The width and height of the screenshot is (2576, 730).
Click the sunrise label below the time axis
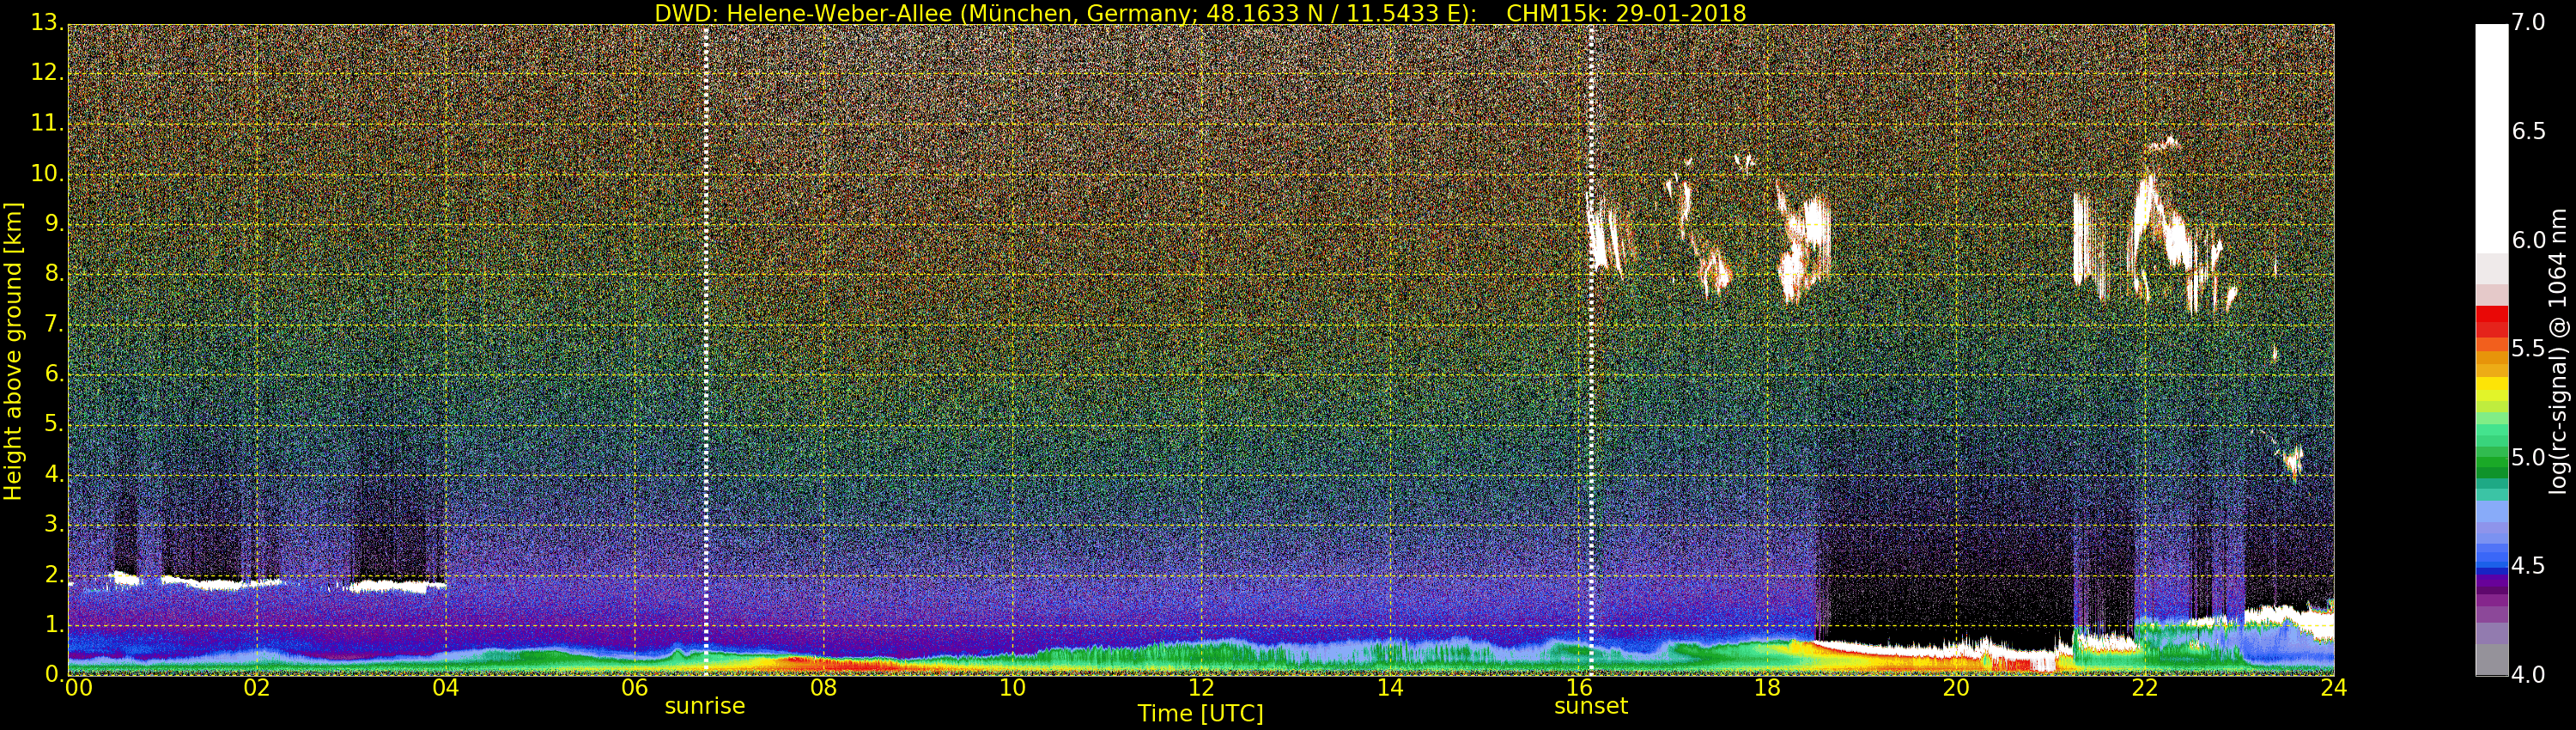705,706
